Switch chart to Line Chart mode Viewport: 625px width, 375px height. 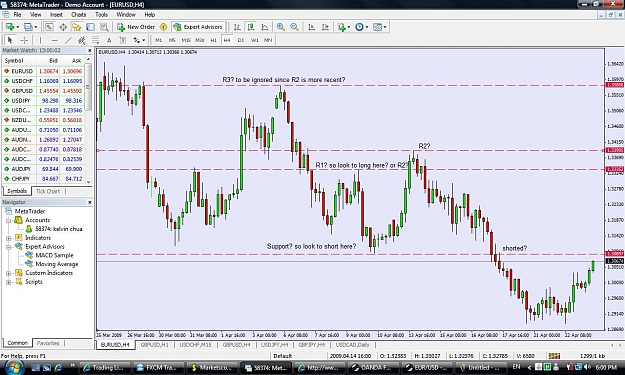coord(265,27)
